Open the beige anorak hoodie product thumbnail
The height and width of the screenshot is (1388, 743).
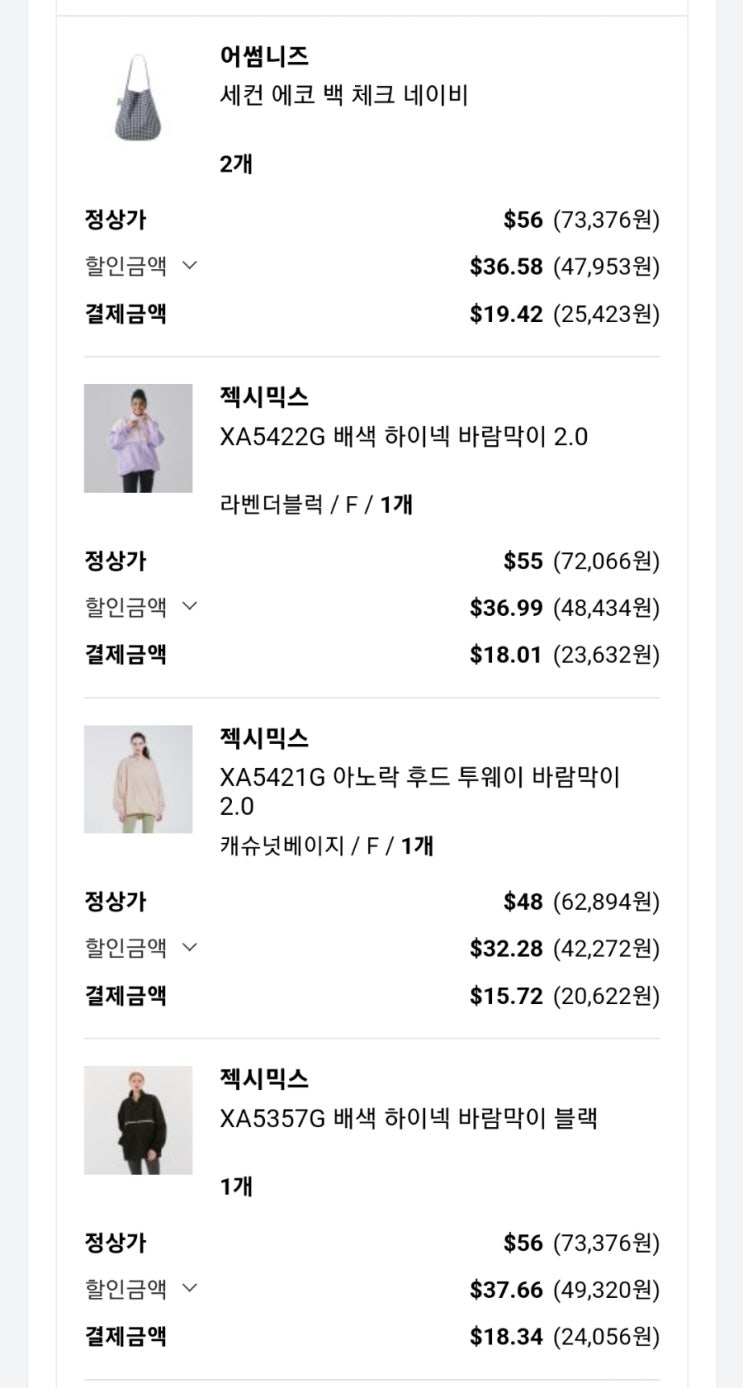tap(138, 779)
